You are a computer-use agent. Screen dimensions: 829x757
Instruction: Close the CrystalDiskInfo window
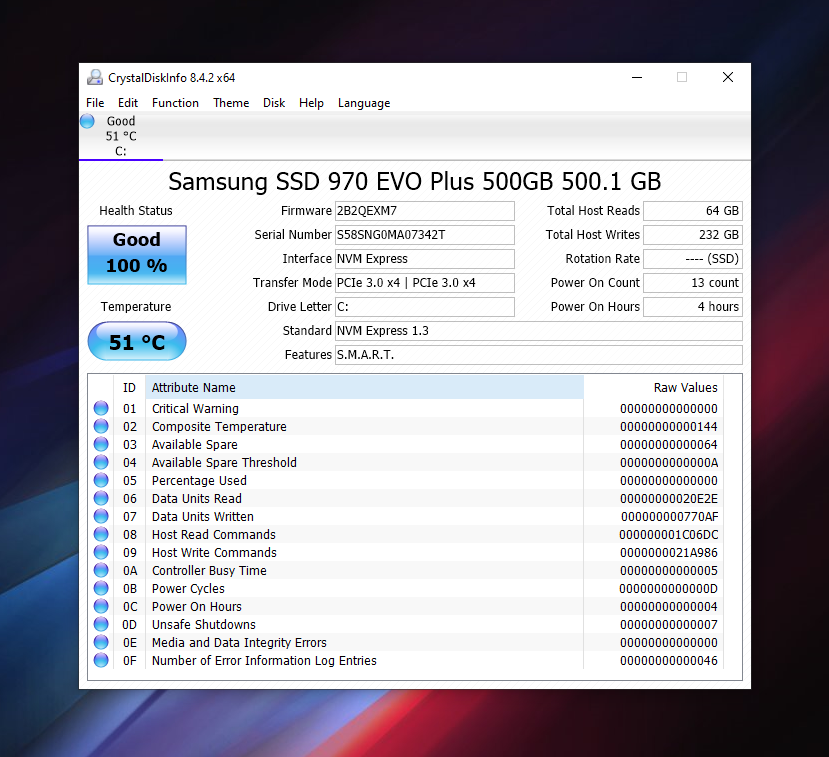click(728, 78)
